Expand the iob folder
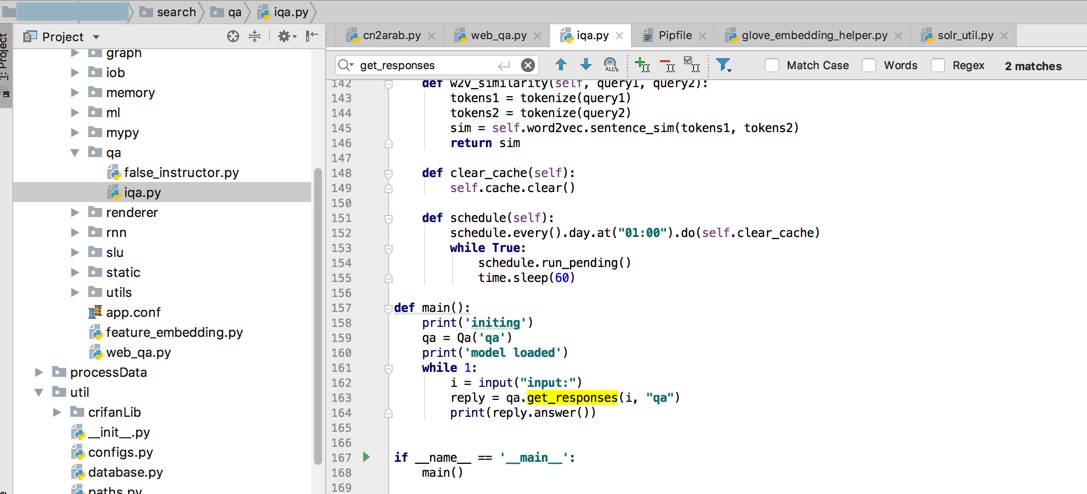This screenshot has height=494, width=1087. pos(76,72)
